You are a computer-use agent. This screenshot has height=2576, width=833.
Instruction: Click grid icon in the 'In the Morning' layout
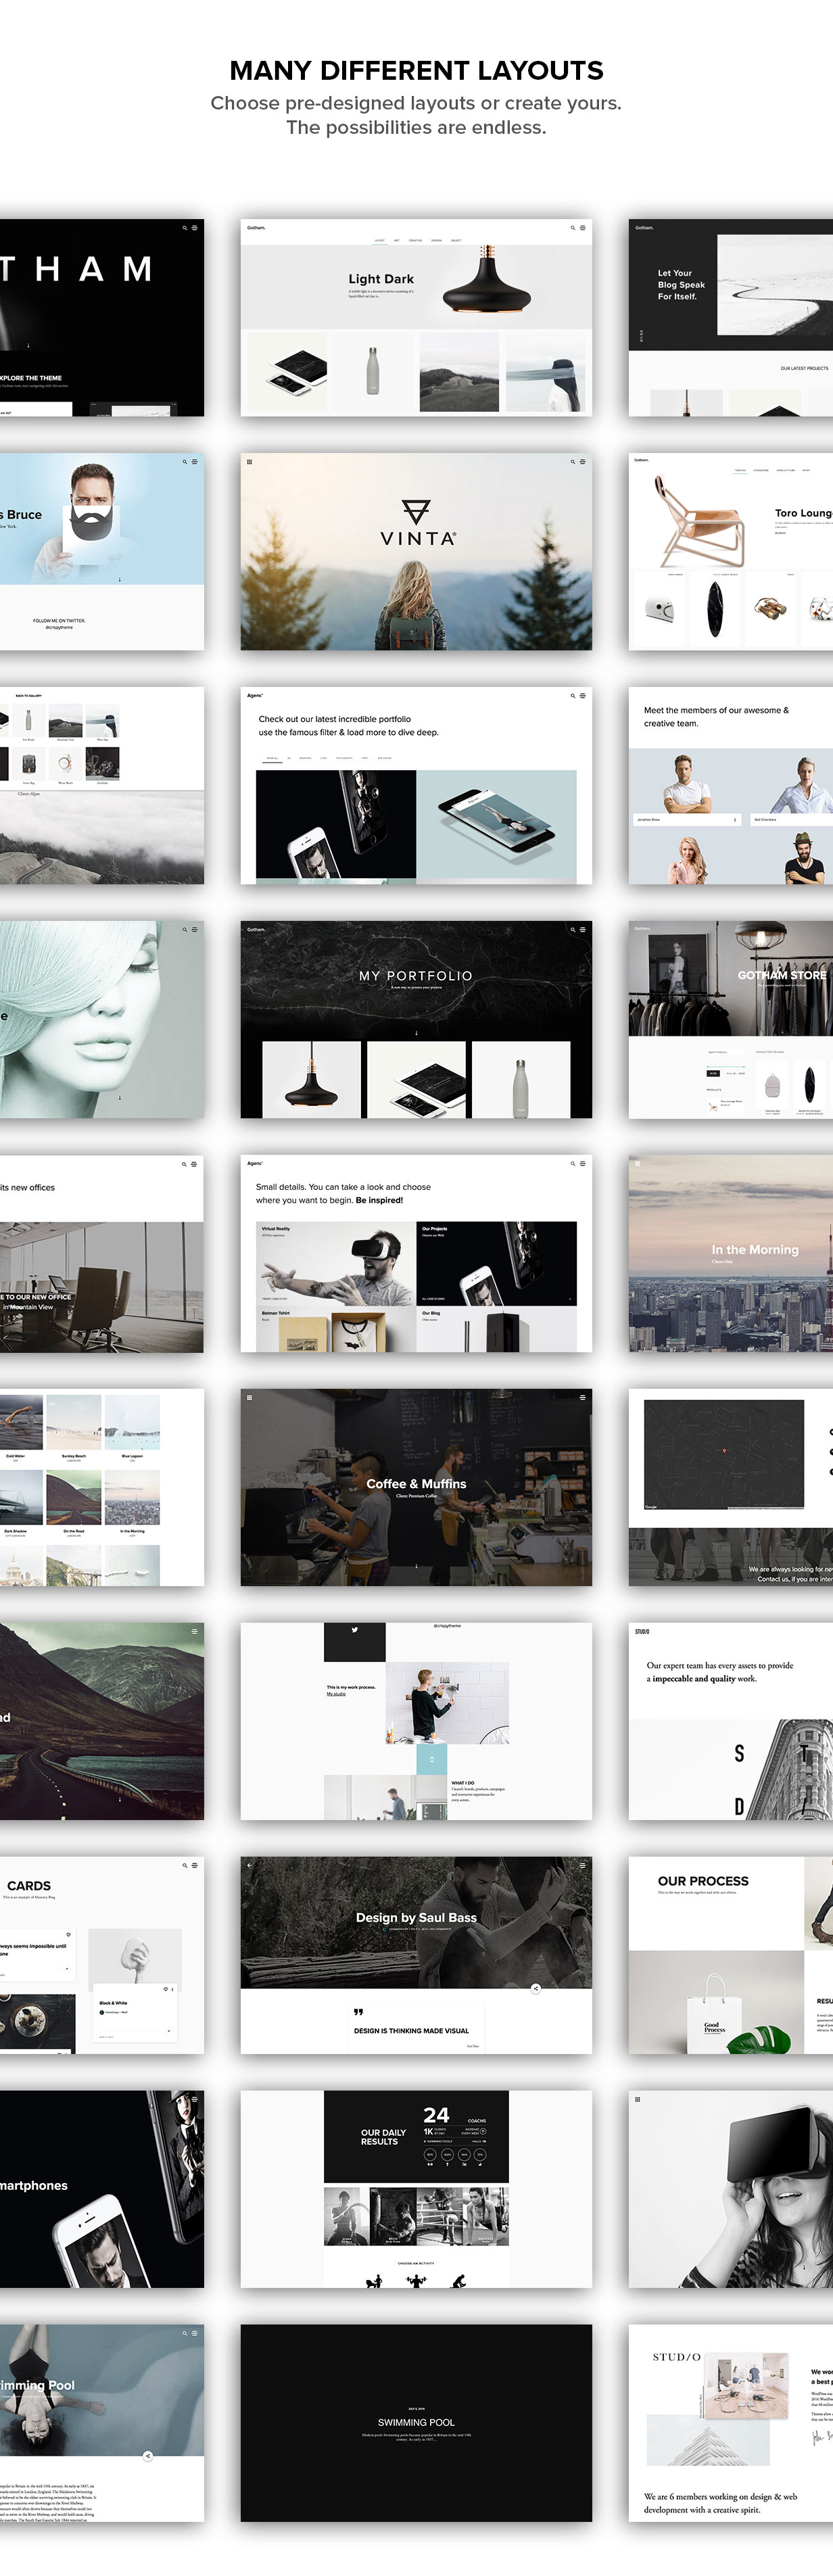637,1164
